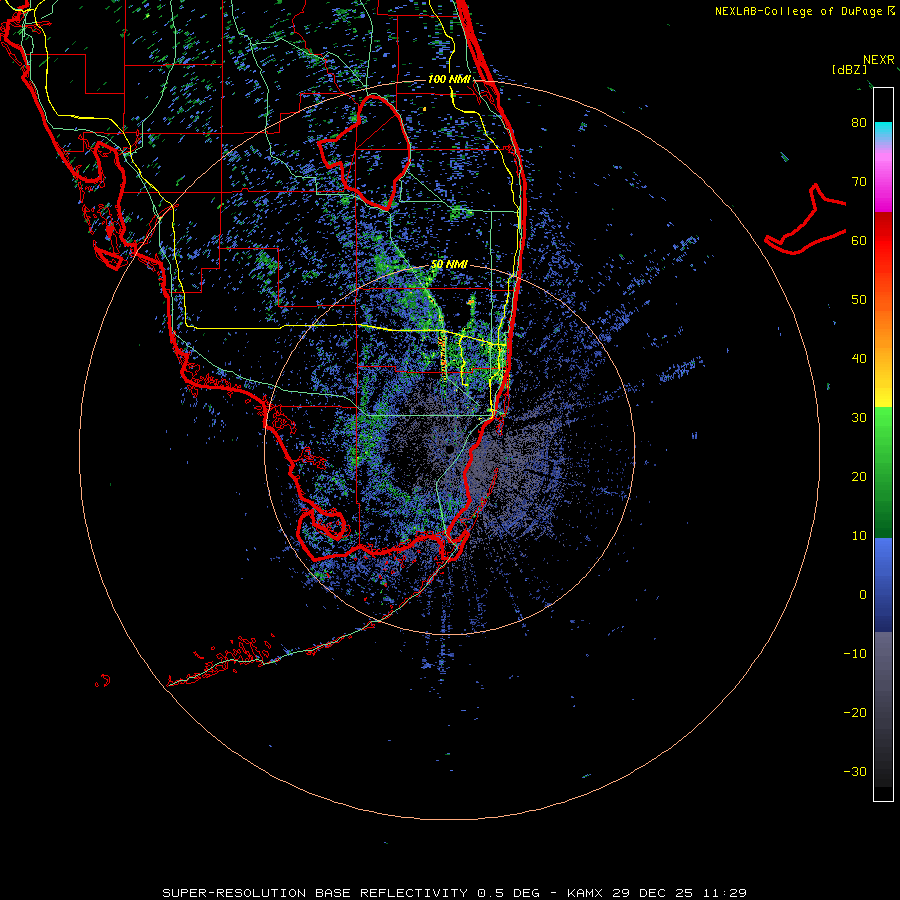Click the -30 value on the dBZ scale
Image resolution: width=900 pixels, height=900 pixels.
(x=855, y=771)
